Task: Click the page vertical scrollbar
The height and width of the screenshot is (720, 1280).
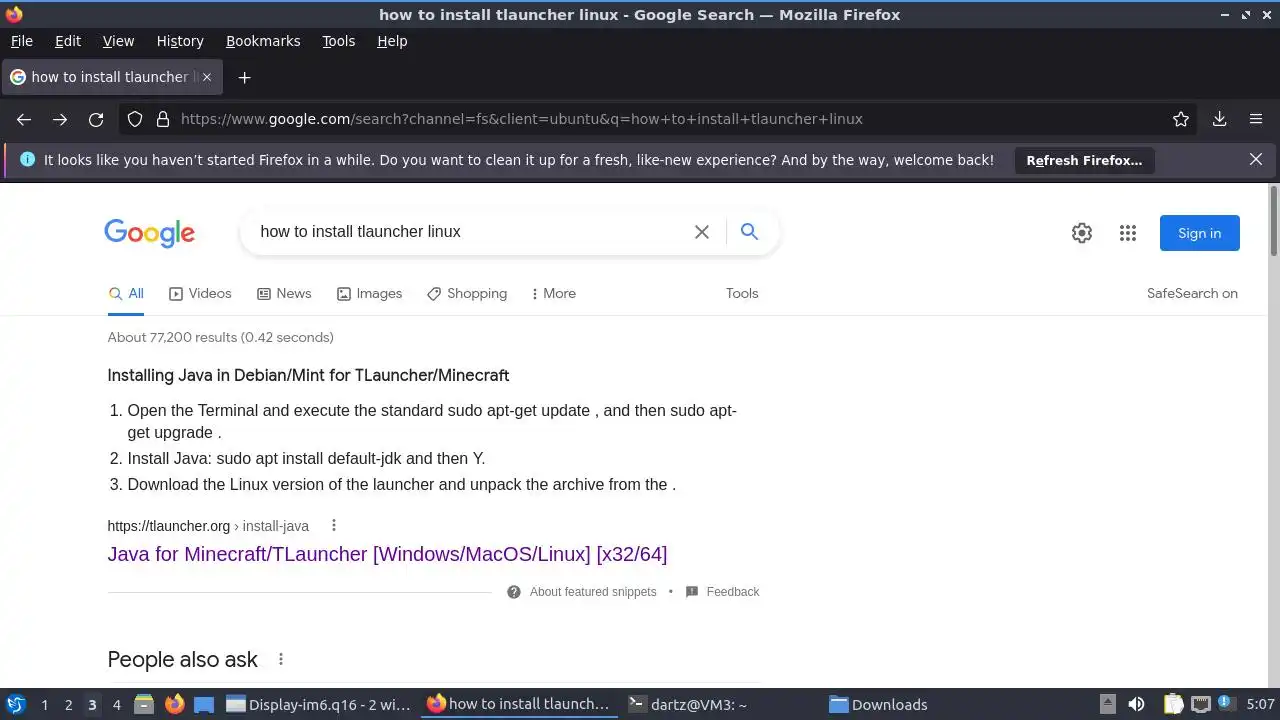Action: pos(1273,220)
